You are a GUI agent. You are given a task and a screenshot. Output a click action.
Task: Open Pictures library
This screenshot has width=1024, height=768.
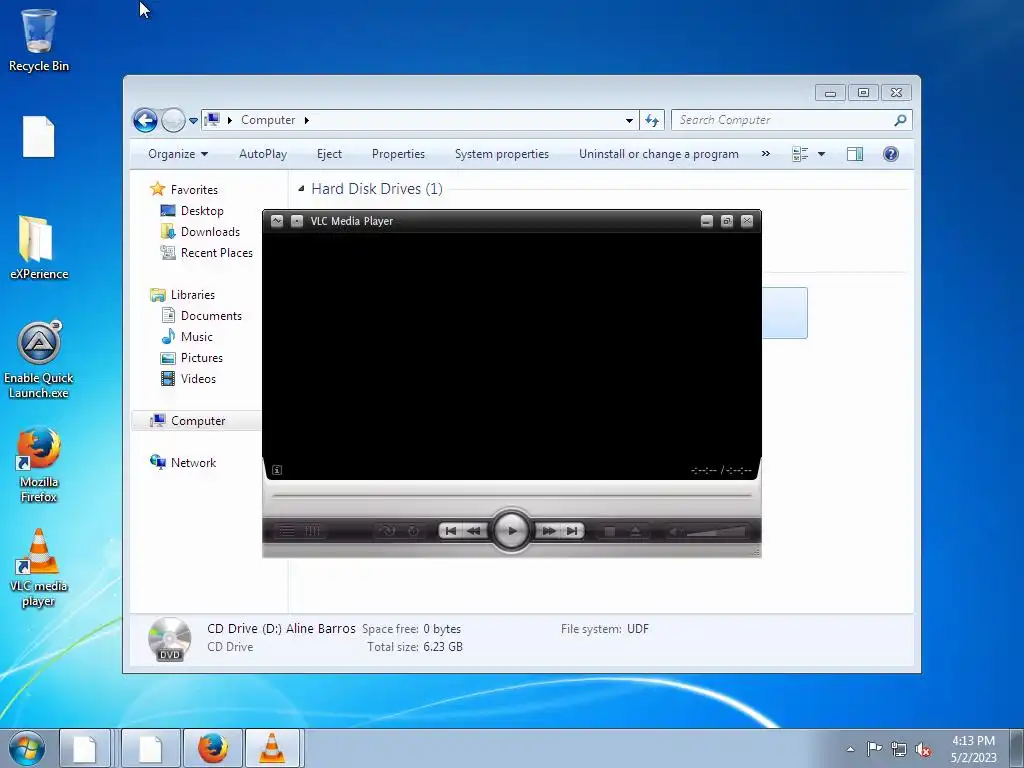tap(191, 358)
